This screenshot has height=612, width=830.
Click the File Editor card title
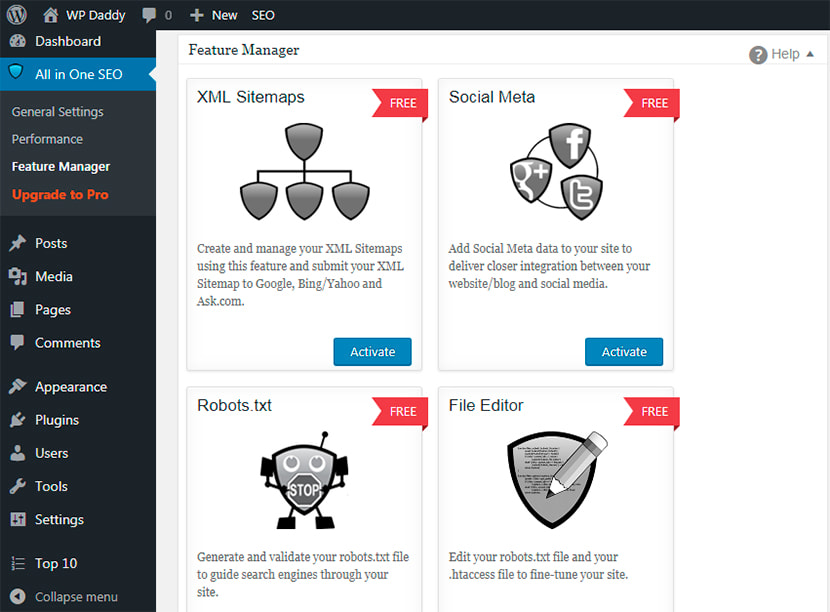(x=486, y=405)
